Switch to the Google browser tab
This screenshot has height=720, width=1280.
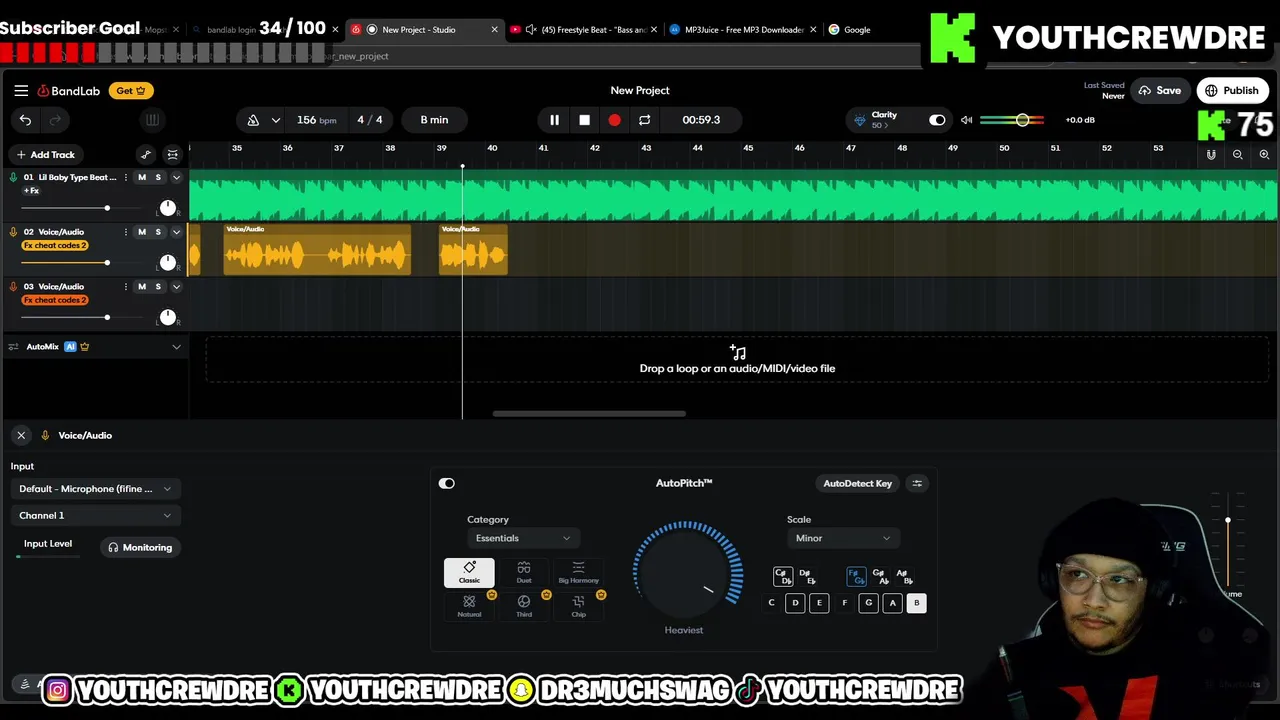857,30
